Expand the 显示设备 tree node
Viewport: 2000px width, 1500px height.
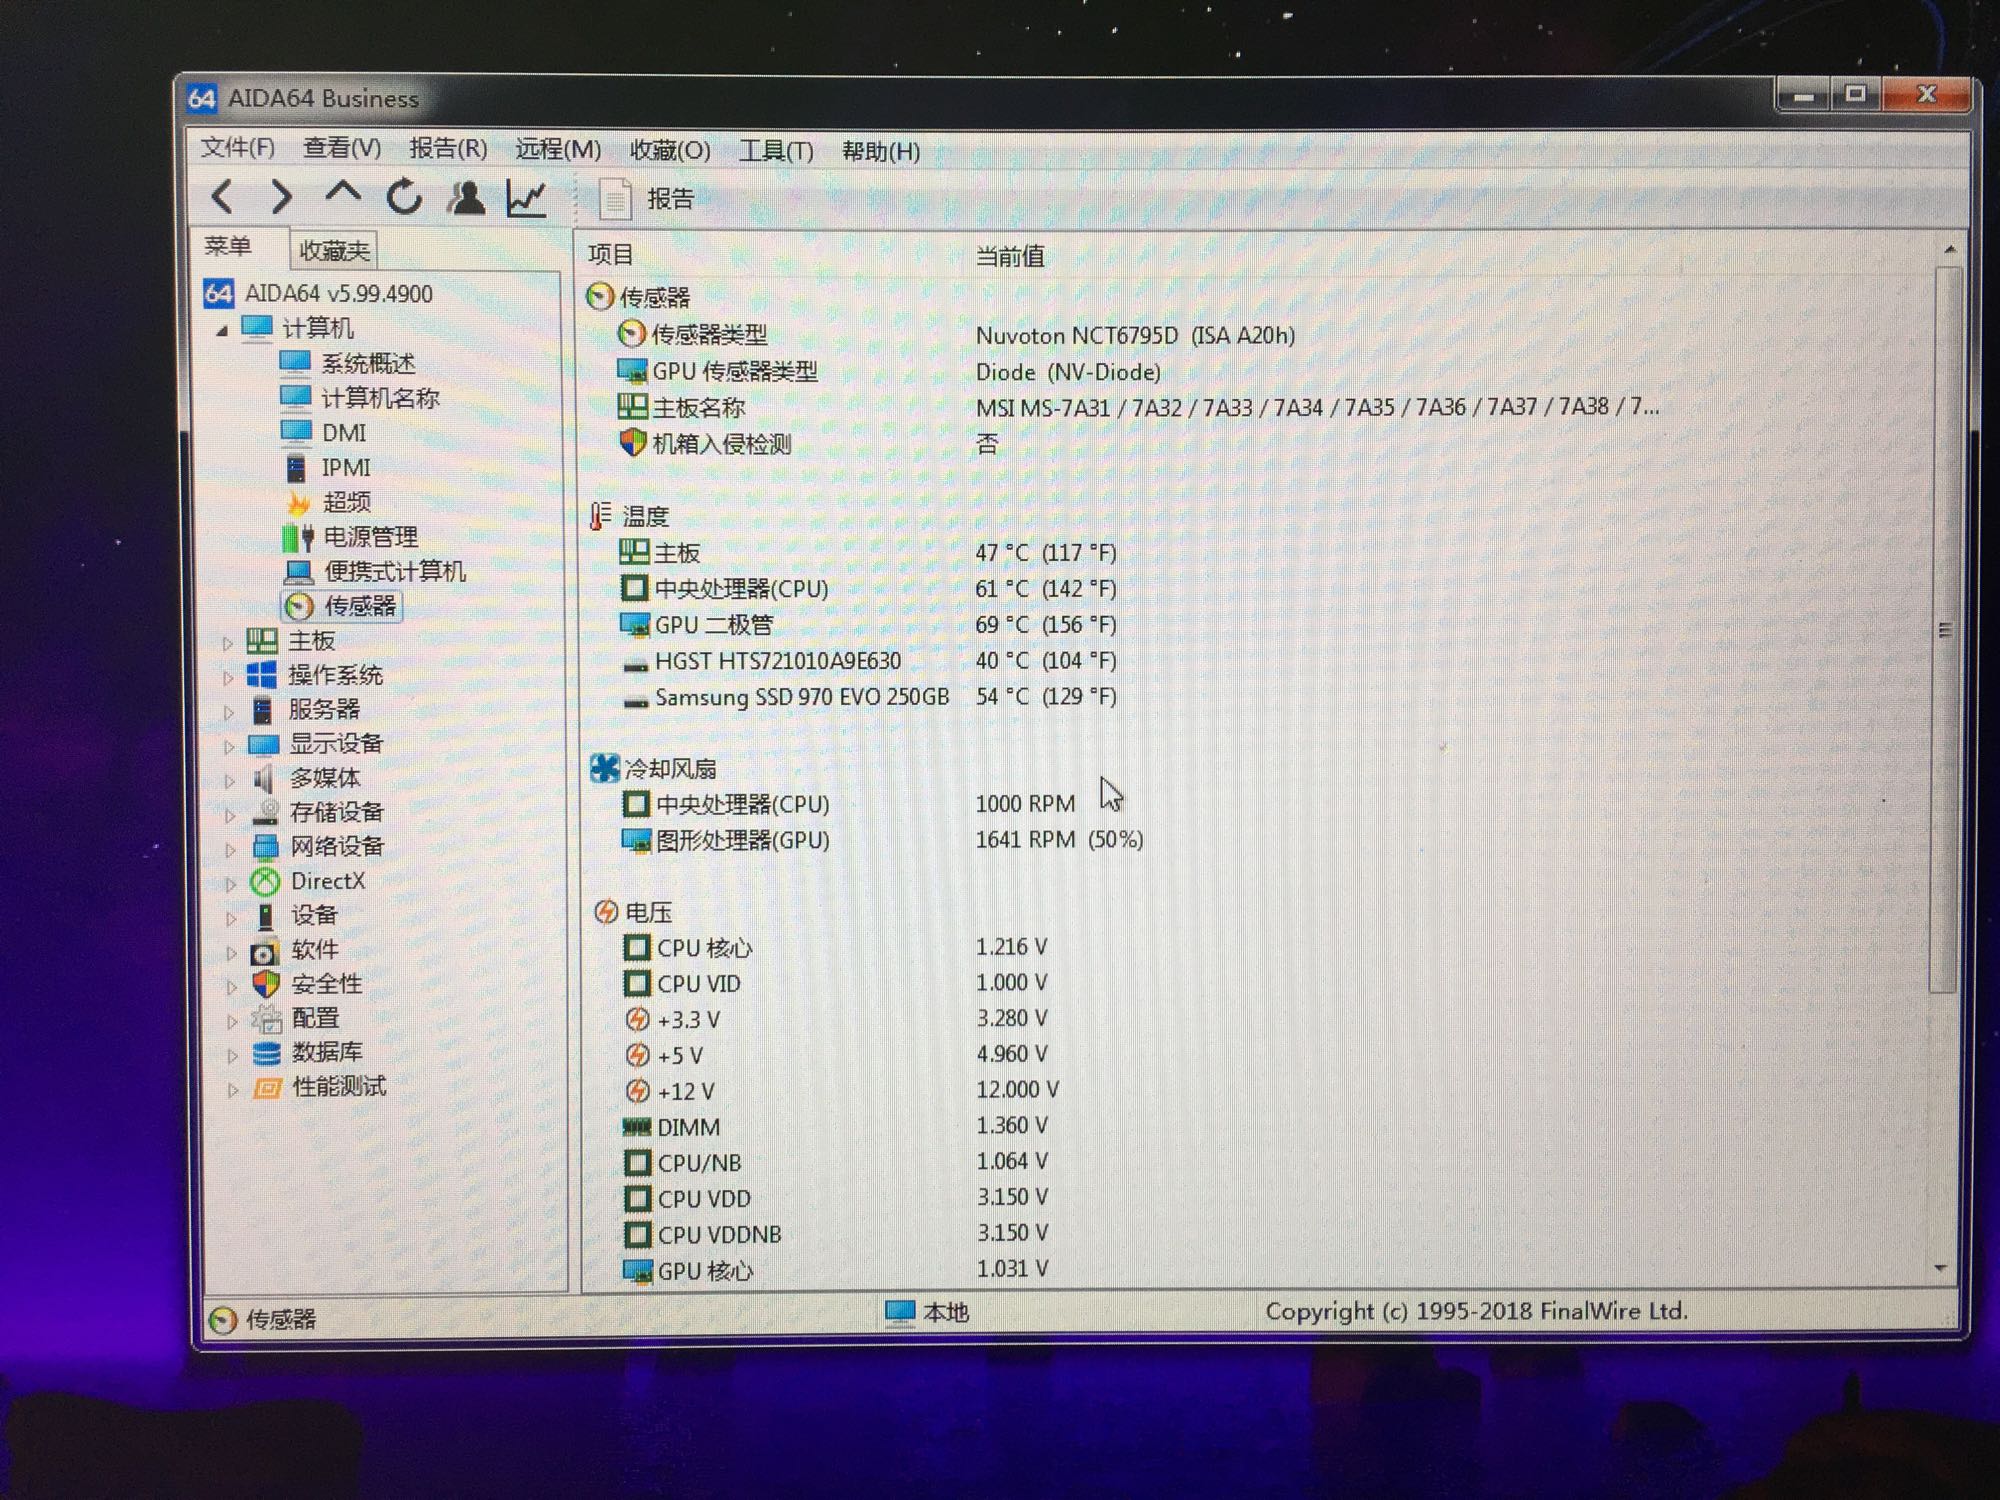[229, 746]
